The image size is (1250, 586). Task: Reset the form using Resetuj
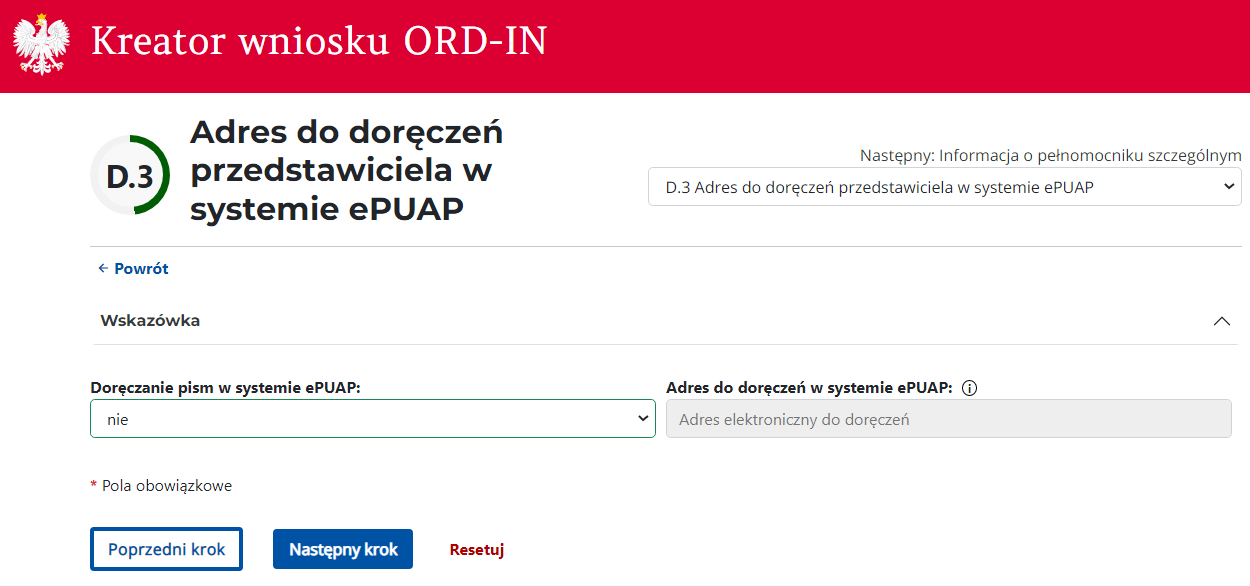point(477,549)
